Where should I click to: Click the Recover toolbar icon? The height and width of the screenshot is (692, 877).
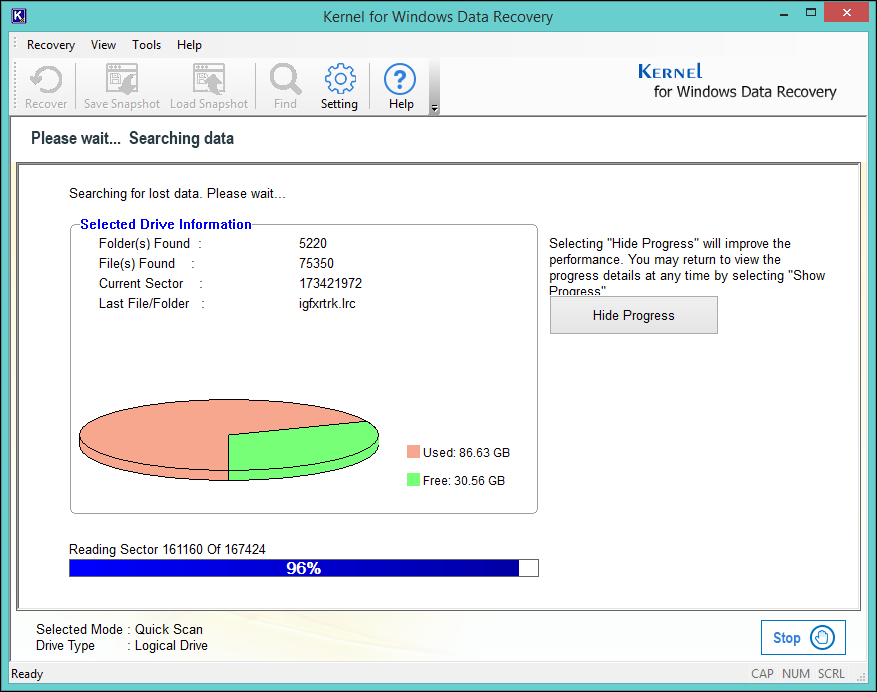point(46,86)
